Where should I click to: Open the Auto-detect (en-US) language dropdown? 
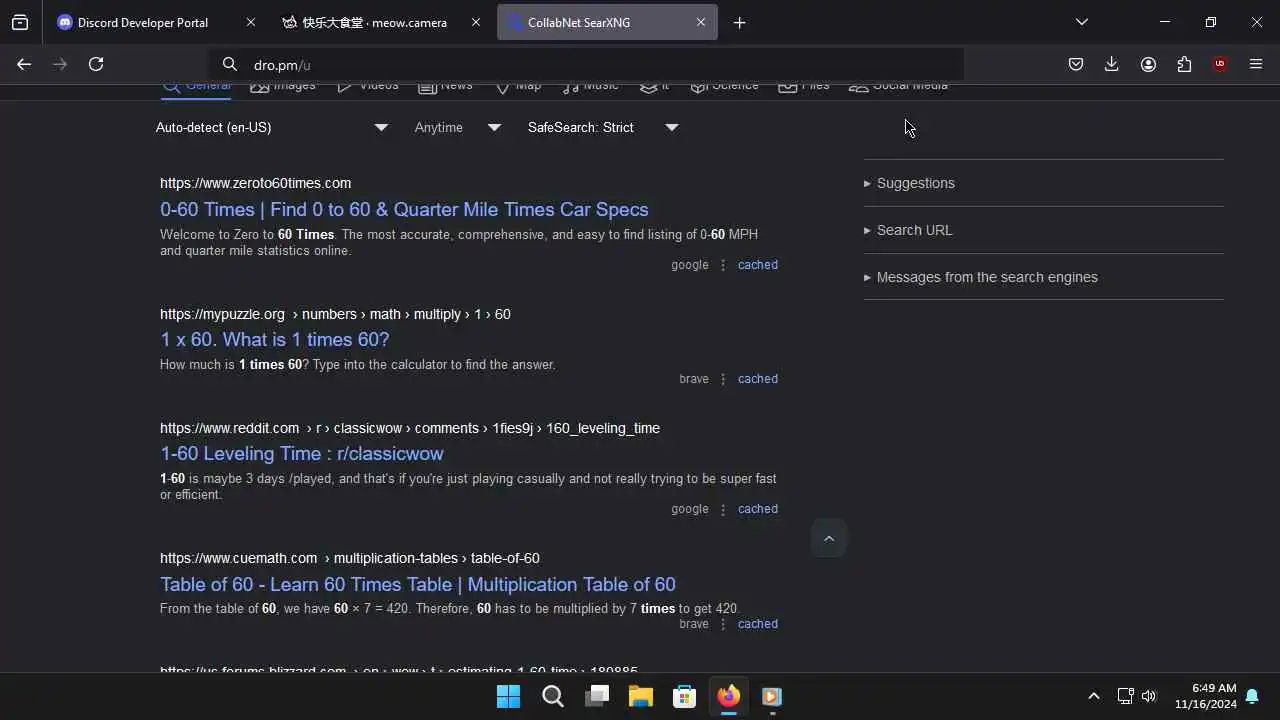(271, 127)
